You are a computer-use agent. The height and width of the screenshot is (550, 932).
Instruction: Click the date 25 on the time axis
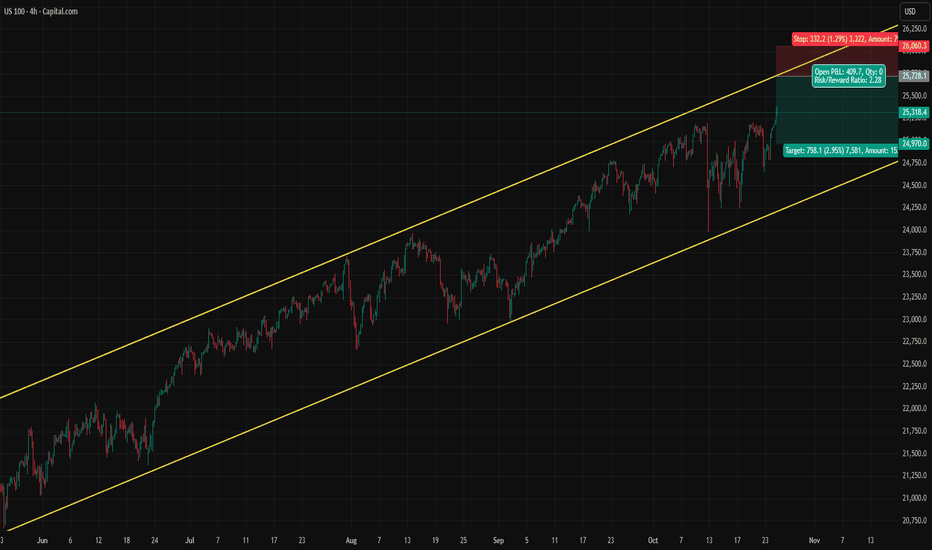click(463, 540)
